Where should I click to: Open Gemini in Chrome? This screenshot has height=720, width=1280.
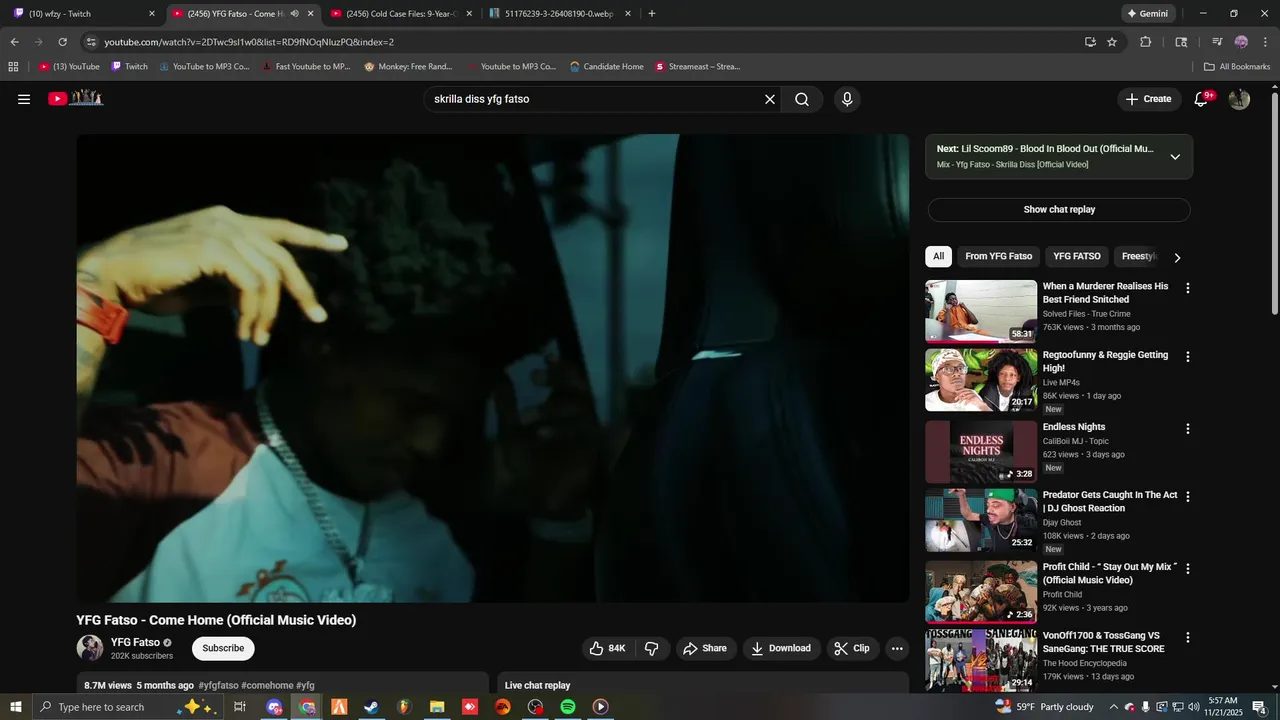[x=1148, y=14]
